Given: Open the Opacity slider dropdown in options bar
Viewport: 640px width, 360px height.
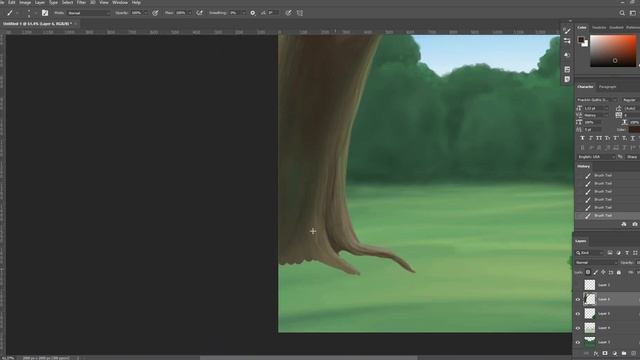Looking at the screenshot, I should pos(145,13).
